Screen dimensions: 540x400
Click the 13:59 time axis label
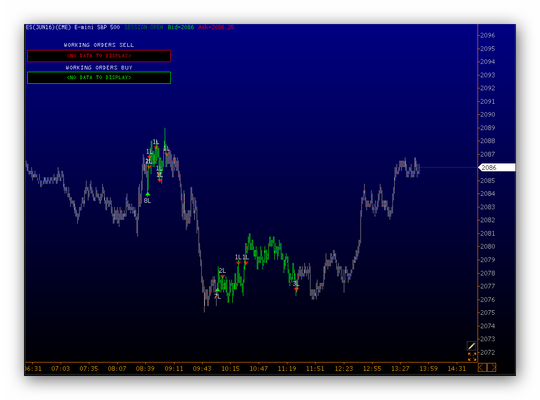click(x=428, y=369)
